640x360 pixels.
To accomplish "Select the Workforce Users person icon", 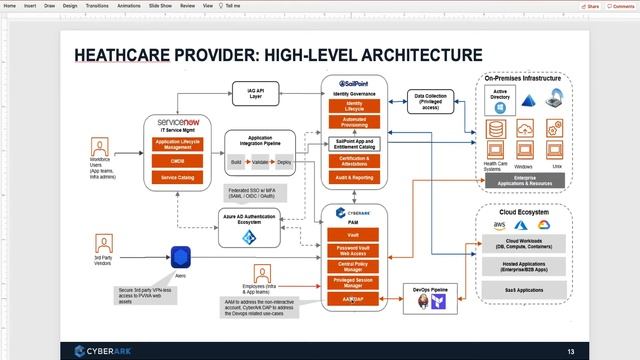I will coord(100,147).
